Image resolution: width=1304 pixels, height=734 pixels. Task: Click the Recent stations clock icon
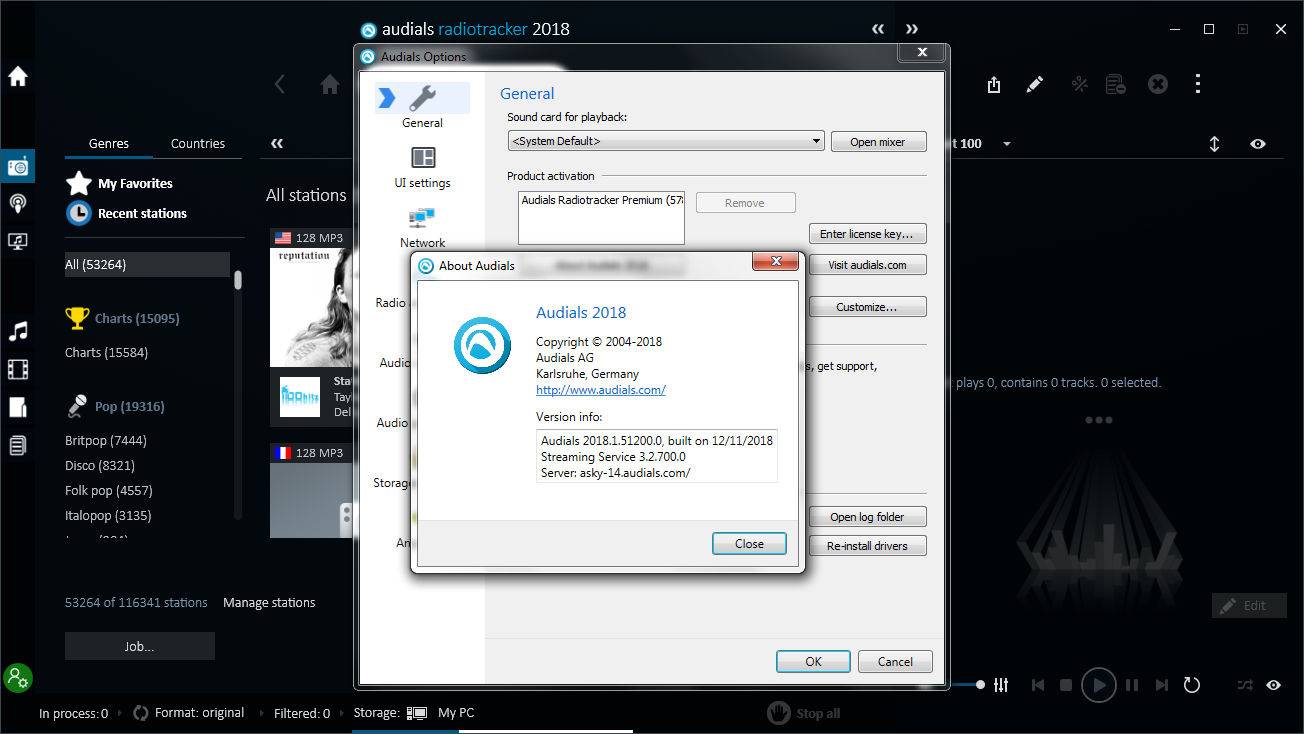coord(78,213)
